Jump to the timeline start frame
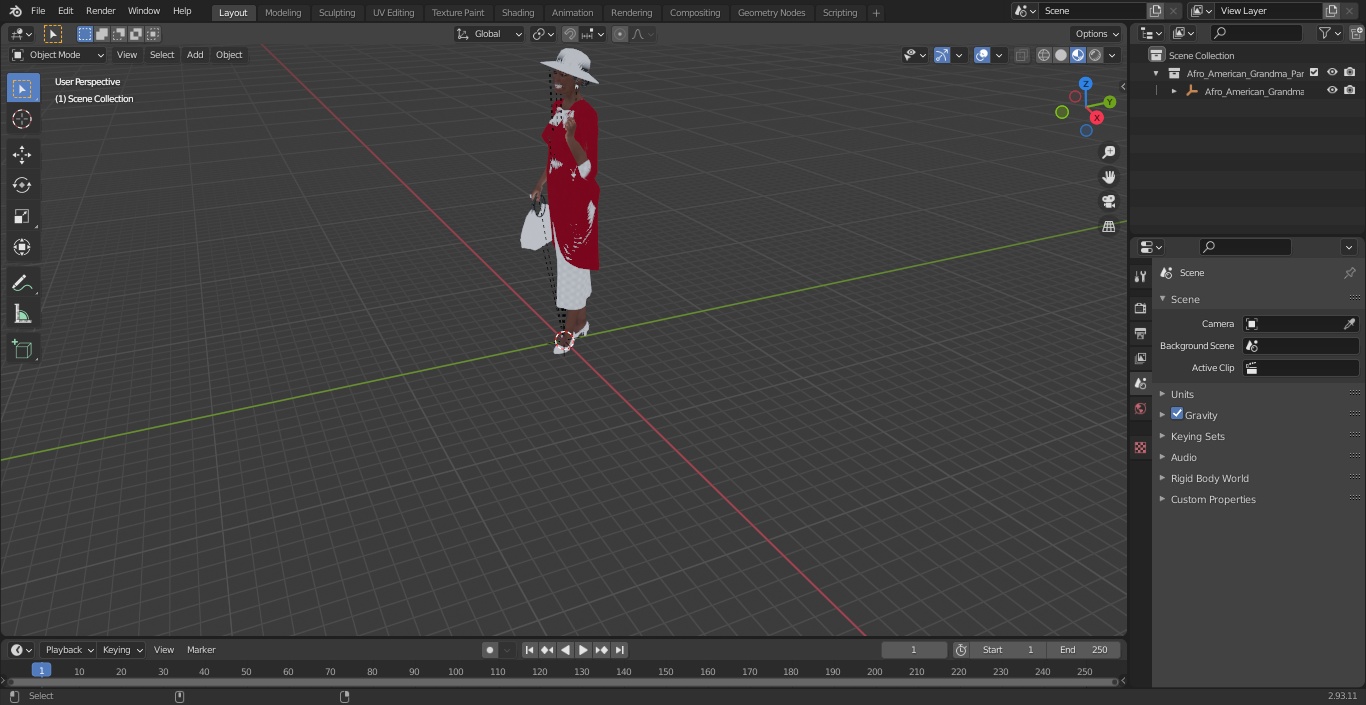Viewport: 1366px width, 705px height. [x=530, y=650]
